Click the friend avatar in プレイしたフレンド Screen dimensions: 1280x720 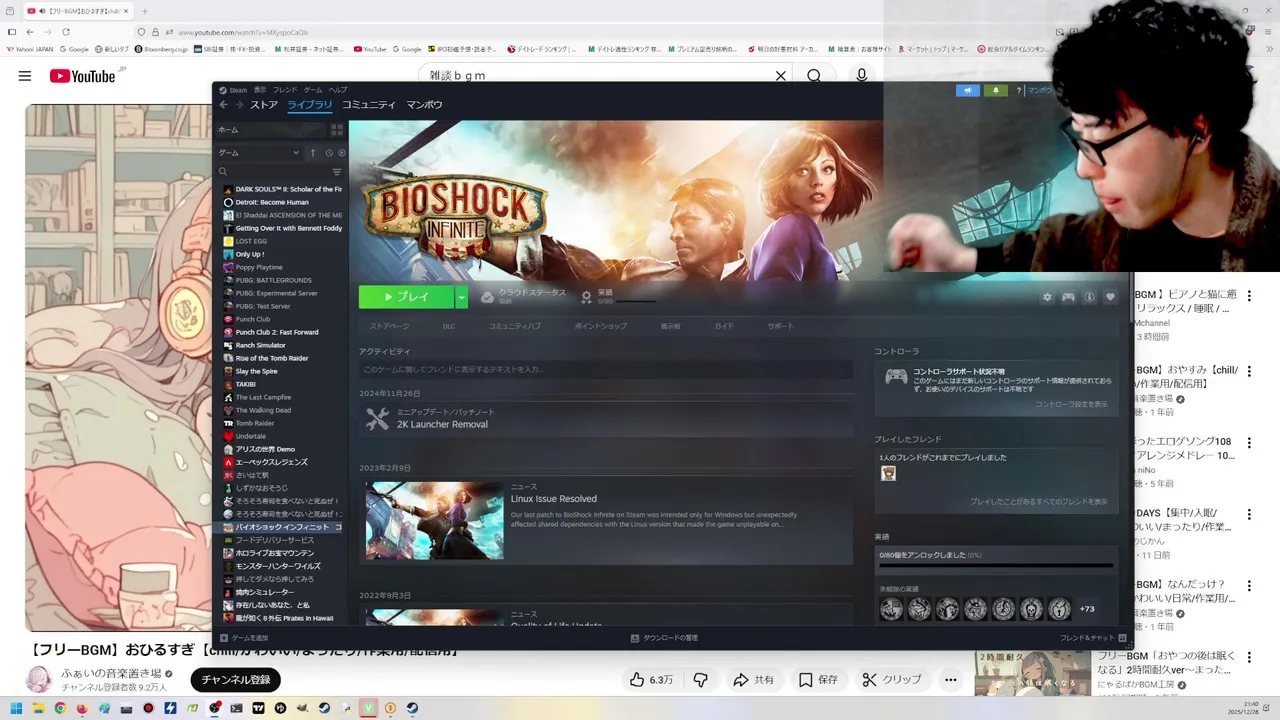[x=888, y=473]
